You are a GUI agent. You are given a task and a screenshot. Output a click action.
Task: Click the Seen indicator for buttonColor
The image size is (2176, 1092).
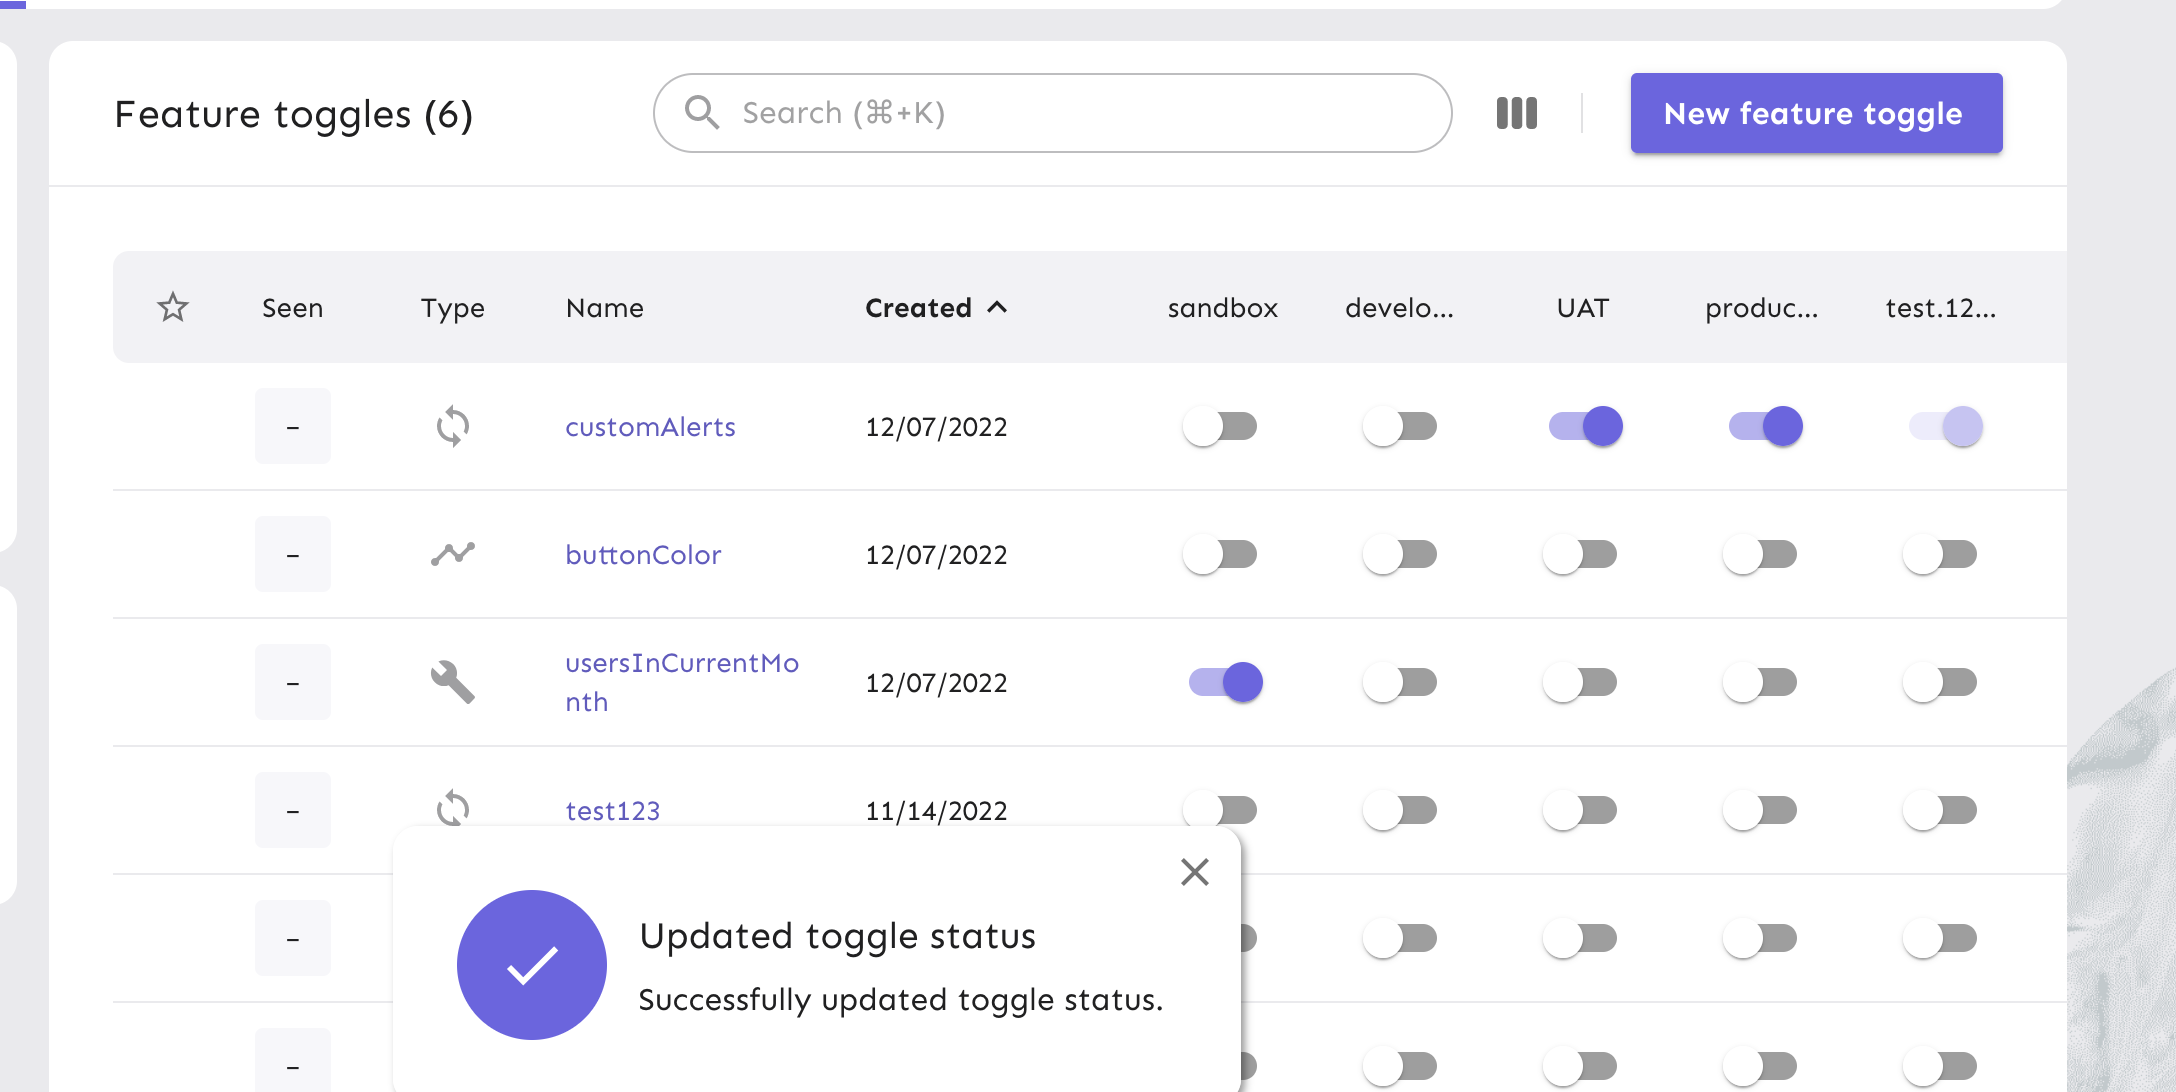(292, 554)
